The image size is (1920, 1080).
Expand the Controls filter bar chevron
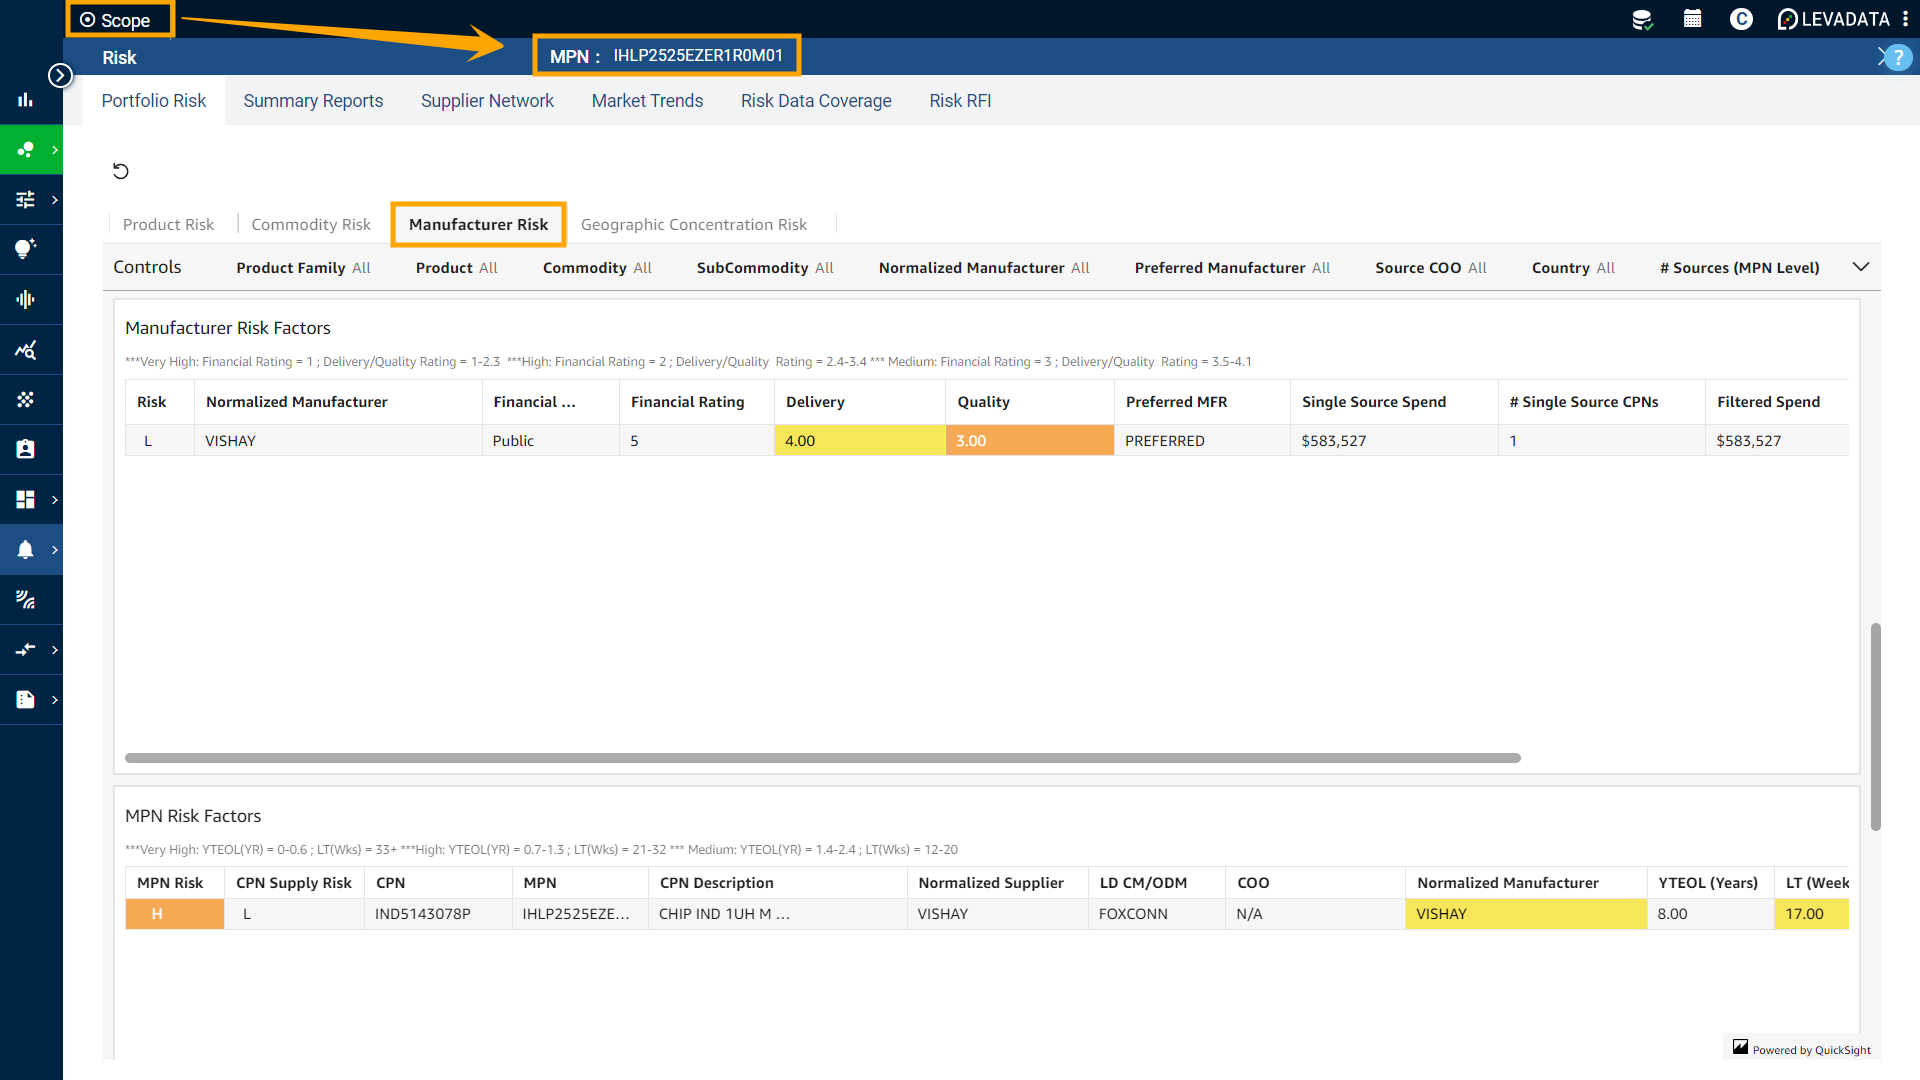coord(1860,267)
